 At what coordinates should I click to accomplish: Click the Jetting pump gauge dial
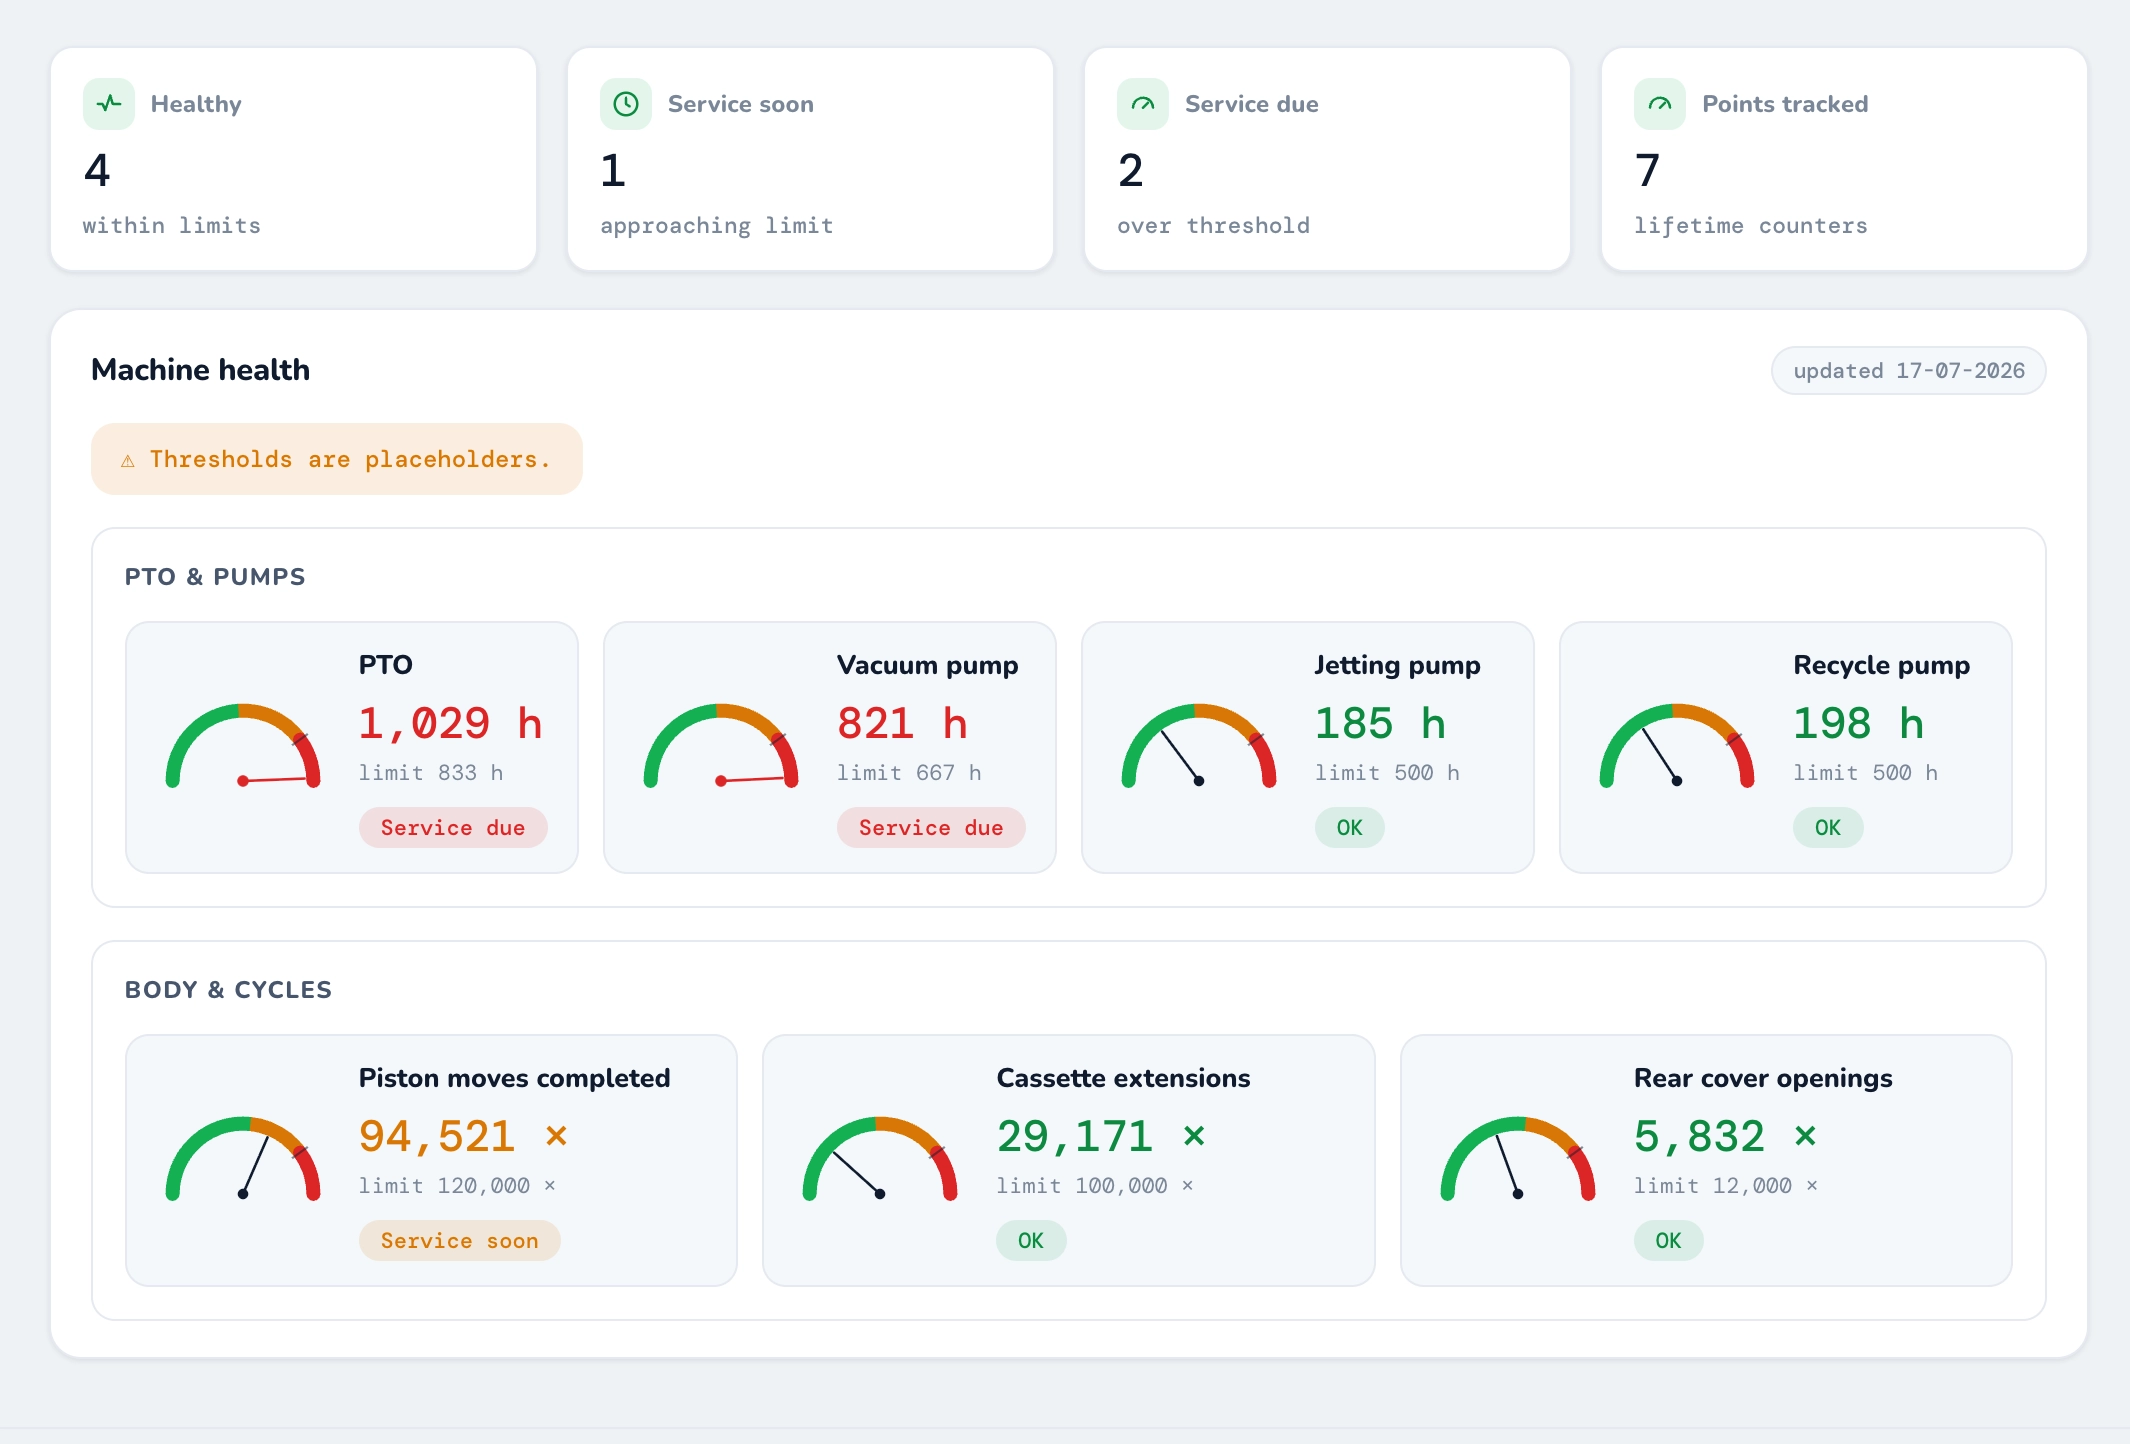click(x=1199, y=746)
